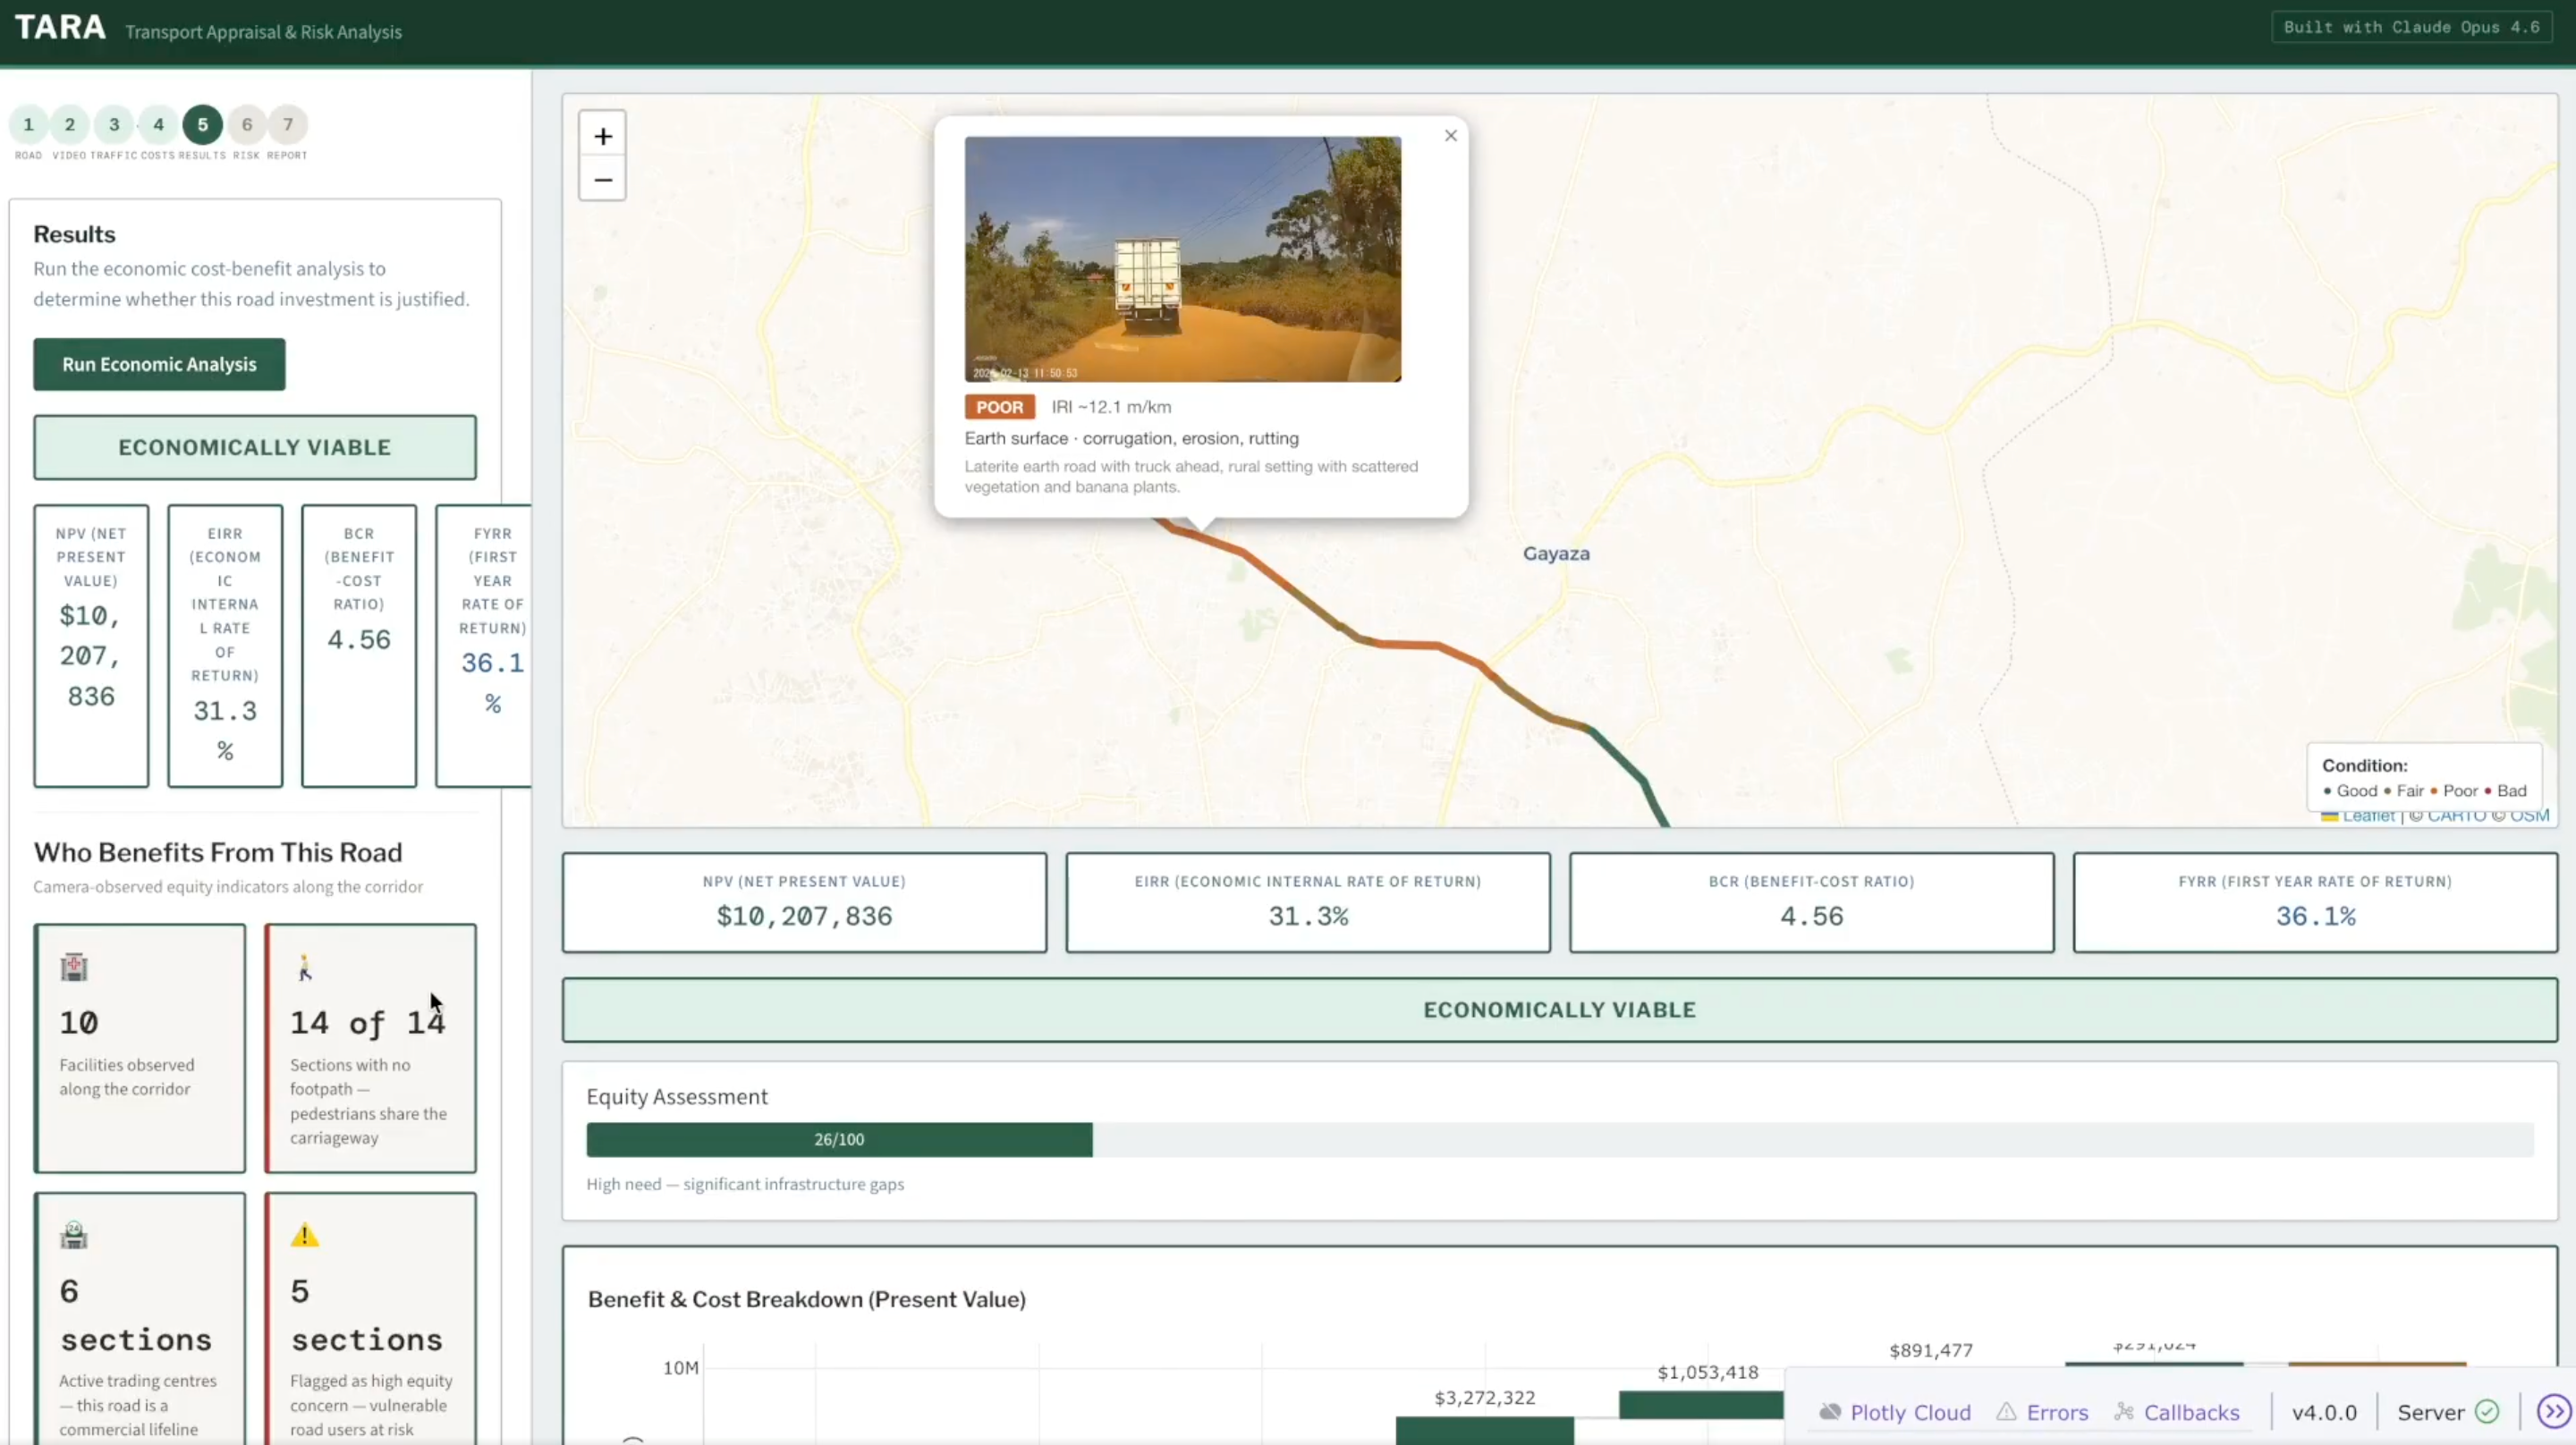
Task: Expand the Dash dev tools arrow
Action: pyautogui.click(x=2553, y=1411)
